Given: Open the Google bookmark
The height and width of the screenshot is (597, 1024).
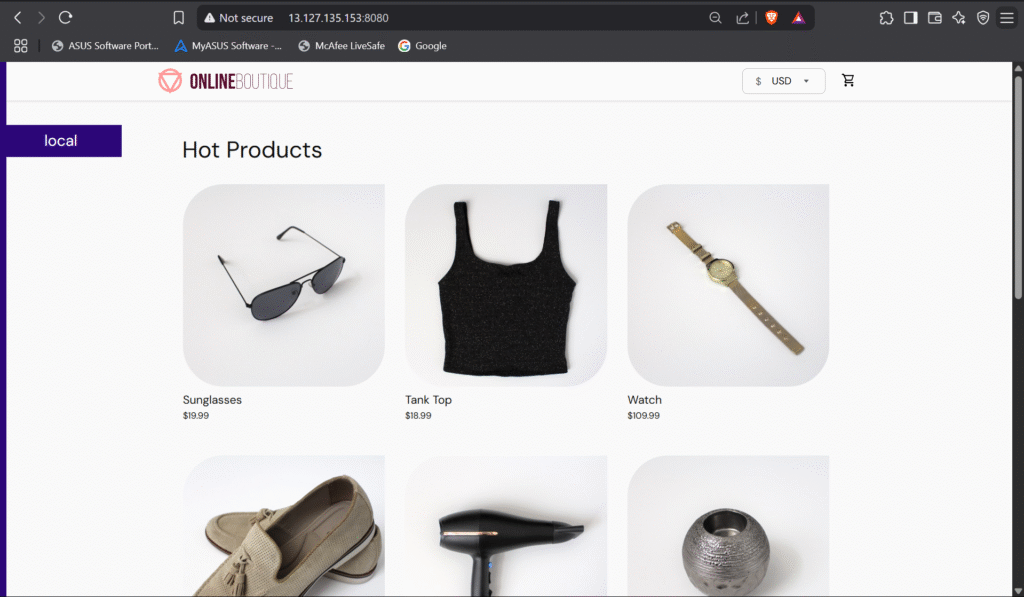Looking at the screenshot, I should pos(423,46).
